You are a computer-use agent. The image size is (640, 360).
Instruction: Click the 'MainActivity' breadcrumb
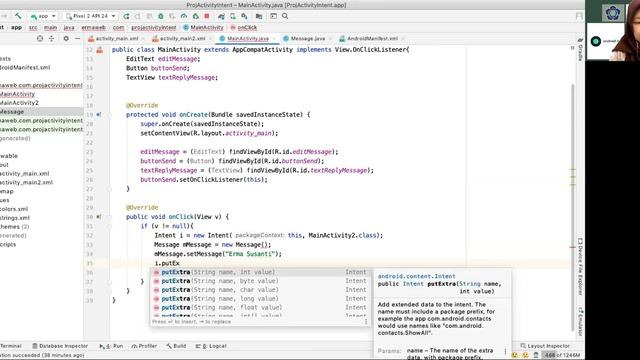[x=203, y=27]
